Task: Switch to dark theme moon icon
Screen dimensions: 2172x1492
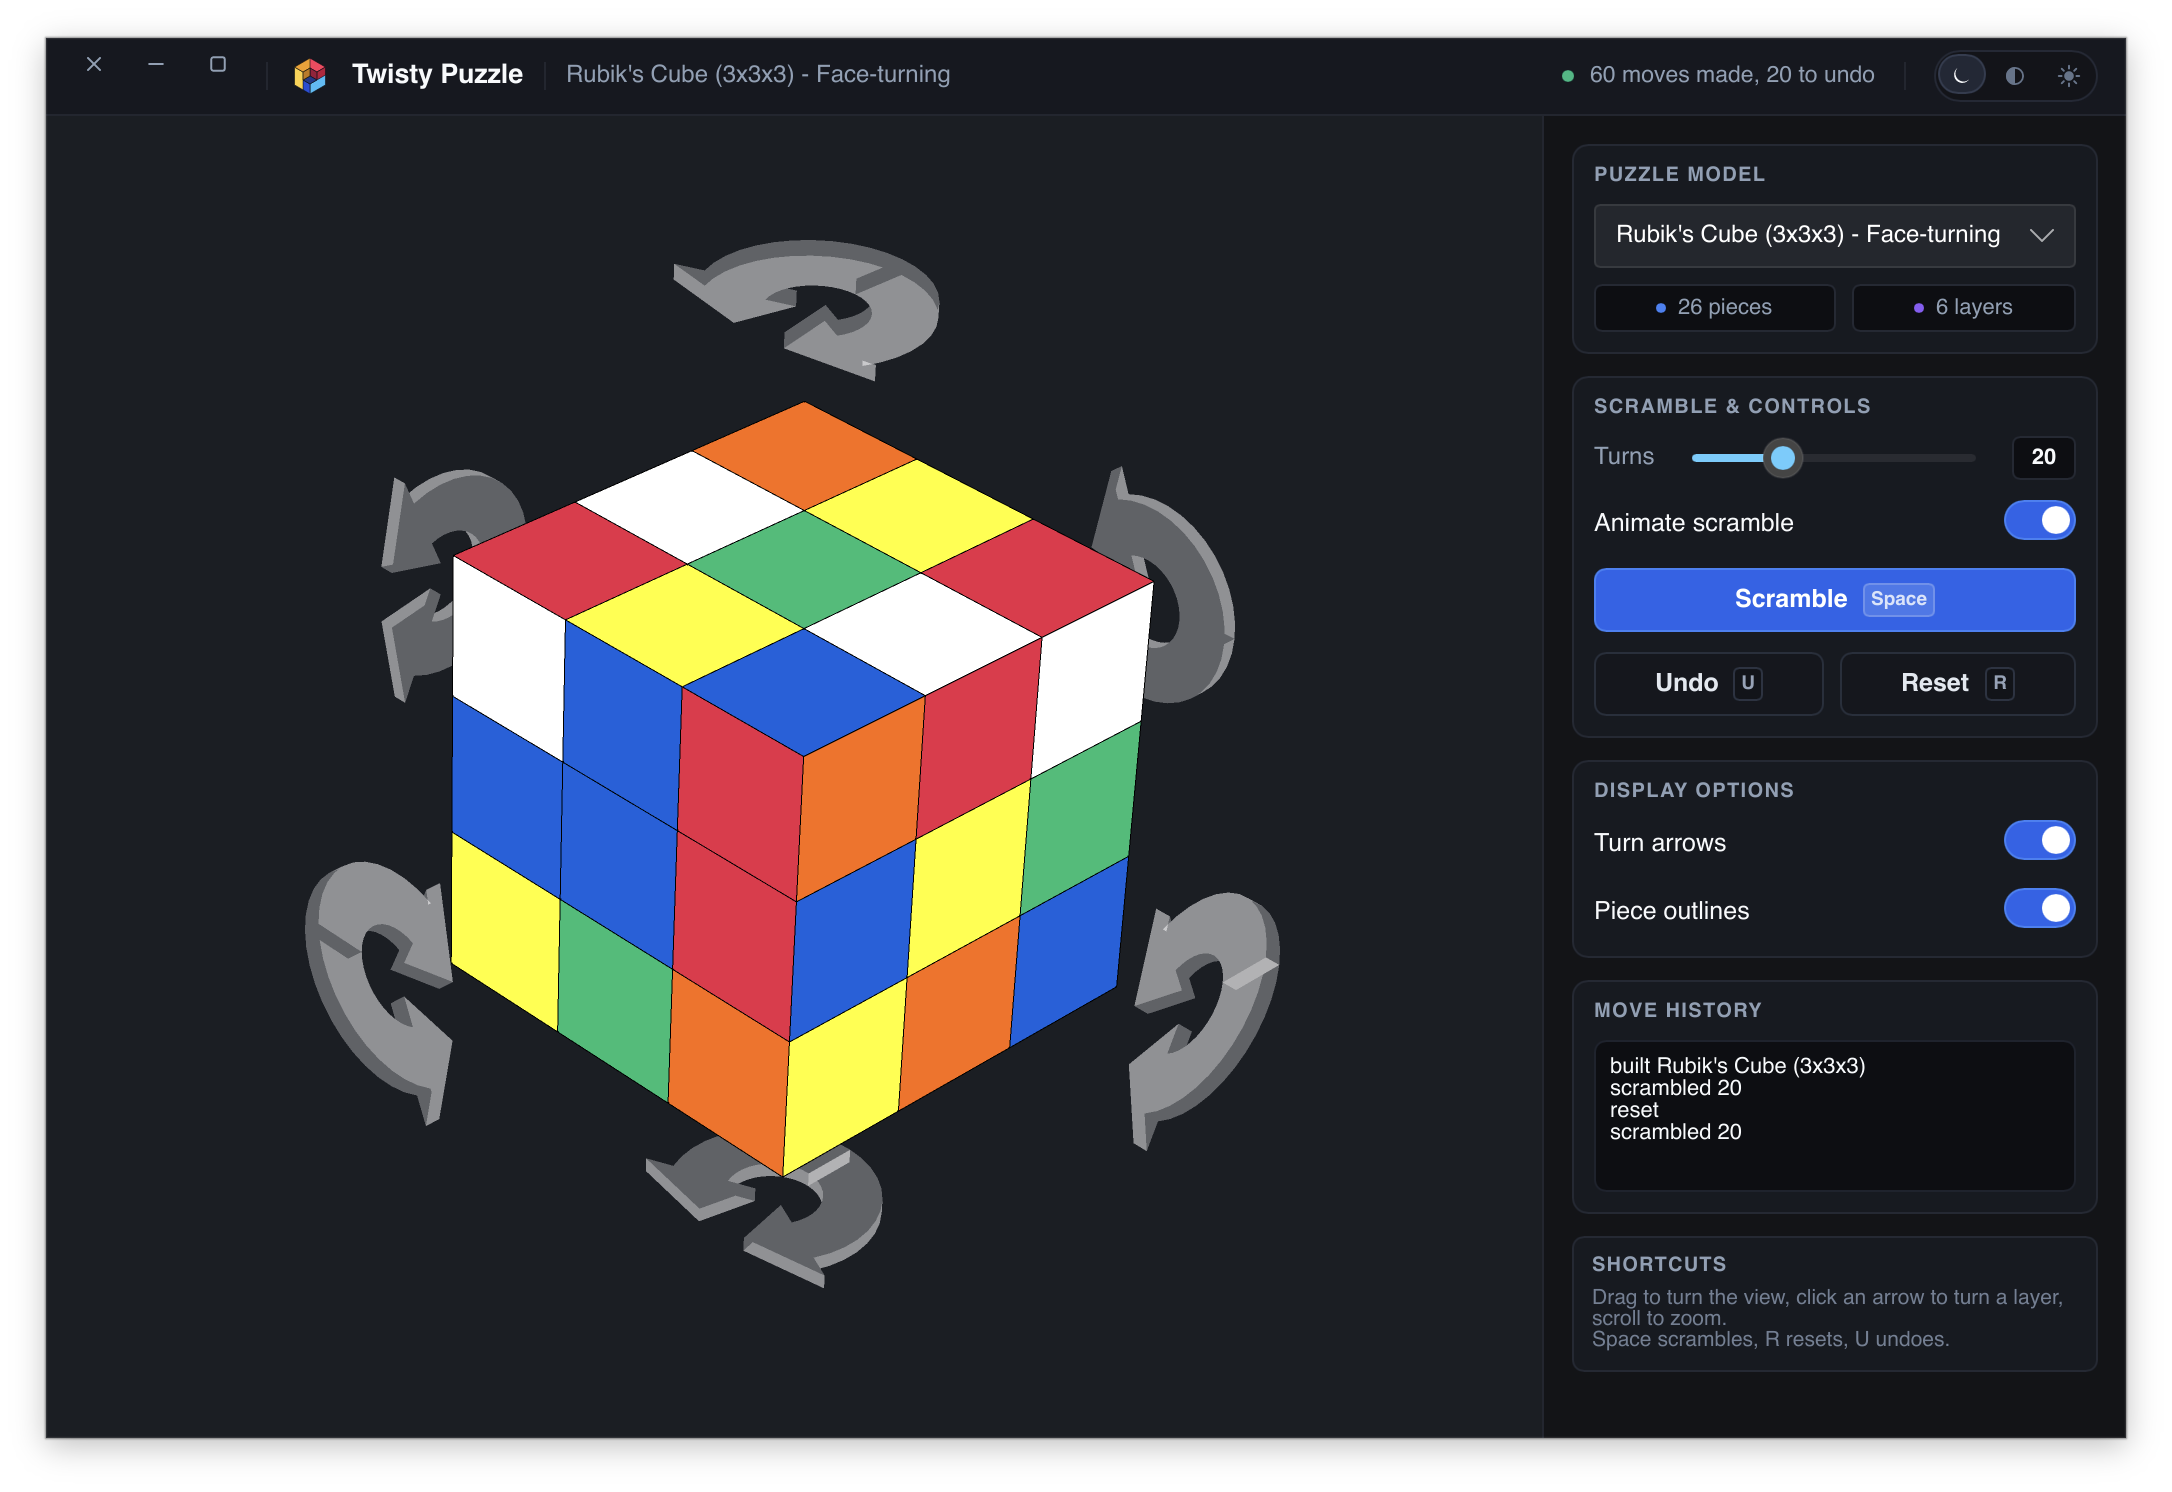Action: click(x=1961, y=75)
